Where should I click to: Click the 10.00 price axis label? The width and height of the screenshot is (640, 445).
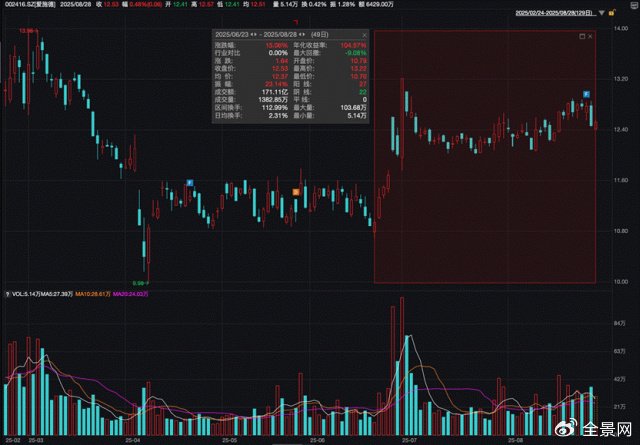coord(621,282)
